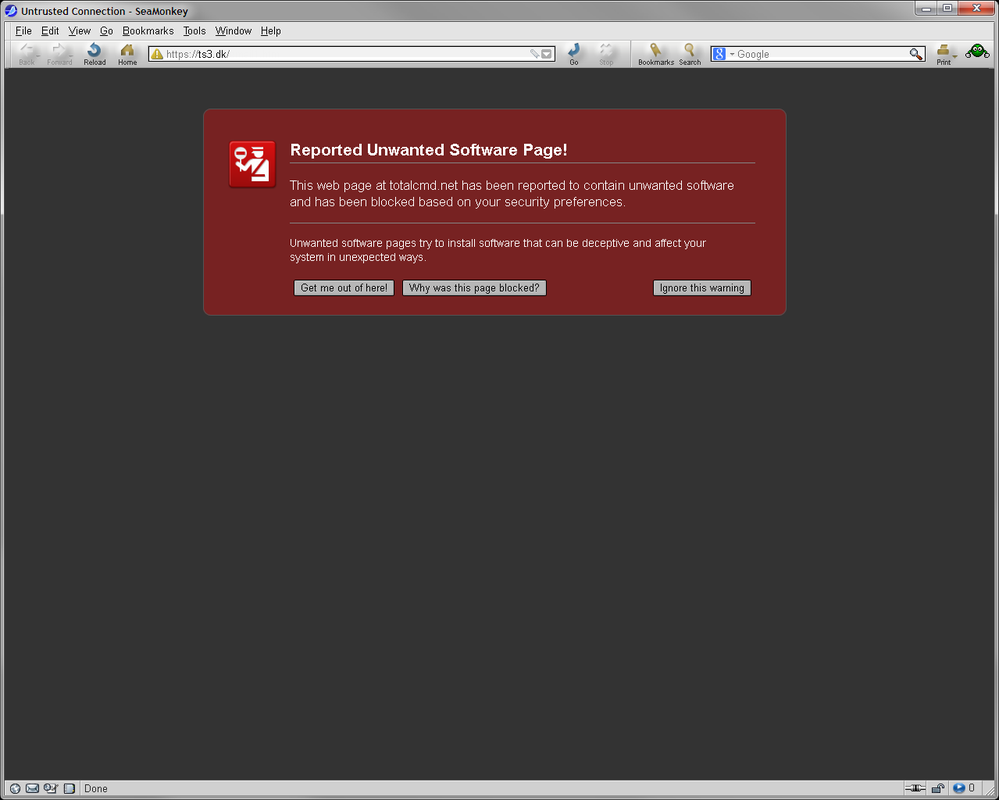Open Address Book from status bar
This screenshot has height=800, width=999.
click(69, 789)
